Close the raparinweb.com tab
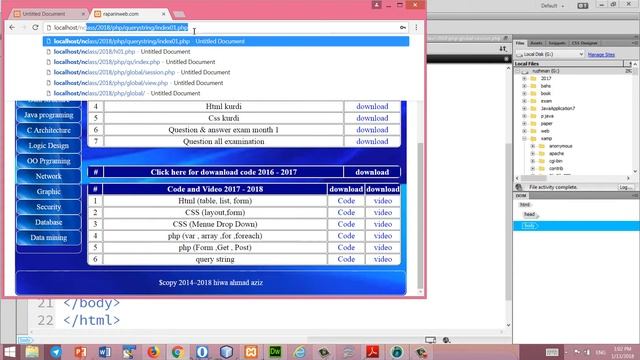 coord(164,14)
